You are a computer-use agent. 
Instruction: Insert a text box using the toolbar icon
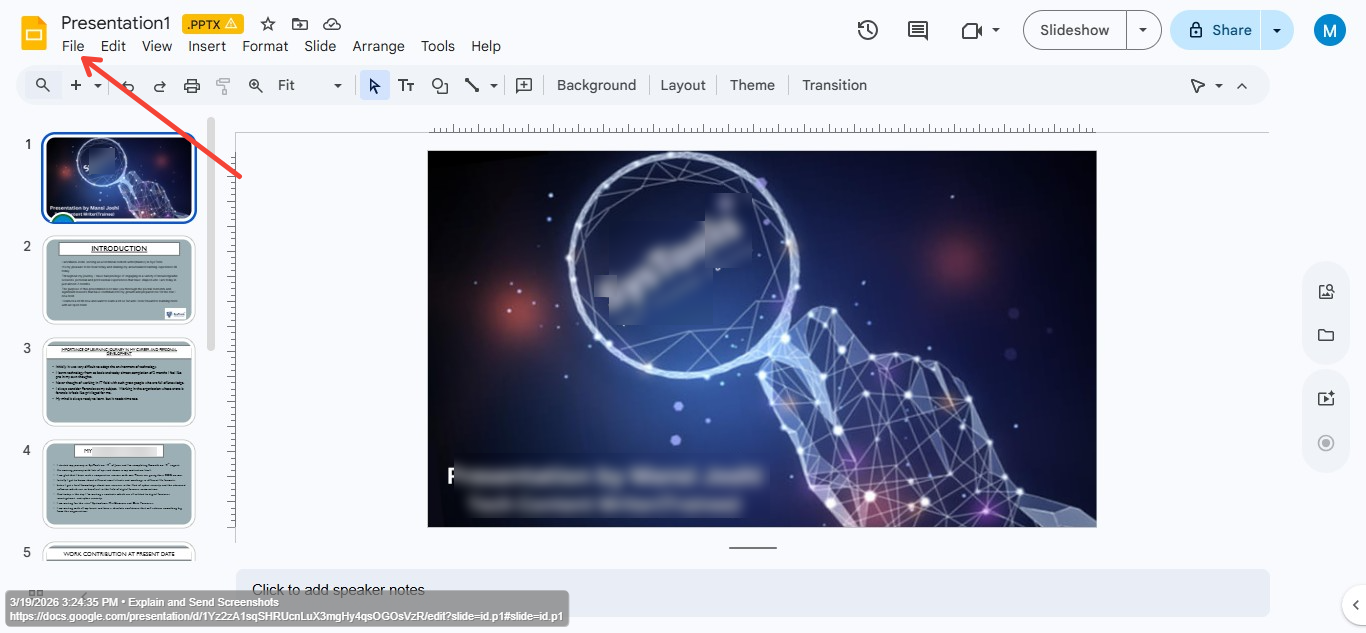[x=406, y=85]
